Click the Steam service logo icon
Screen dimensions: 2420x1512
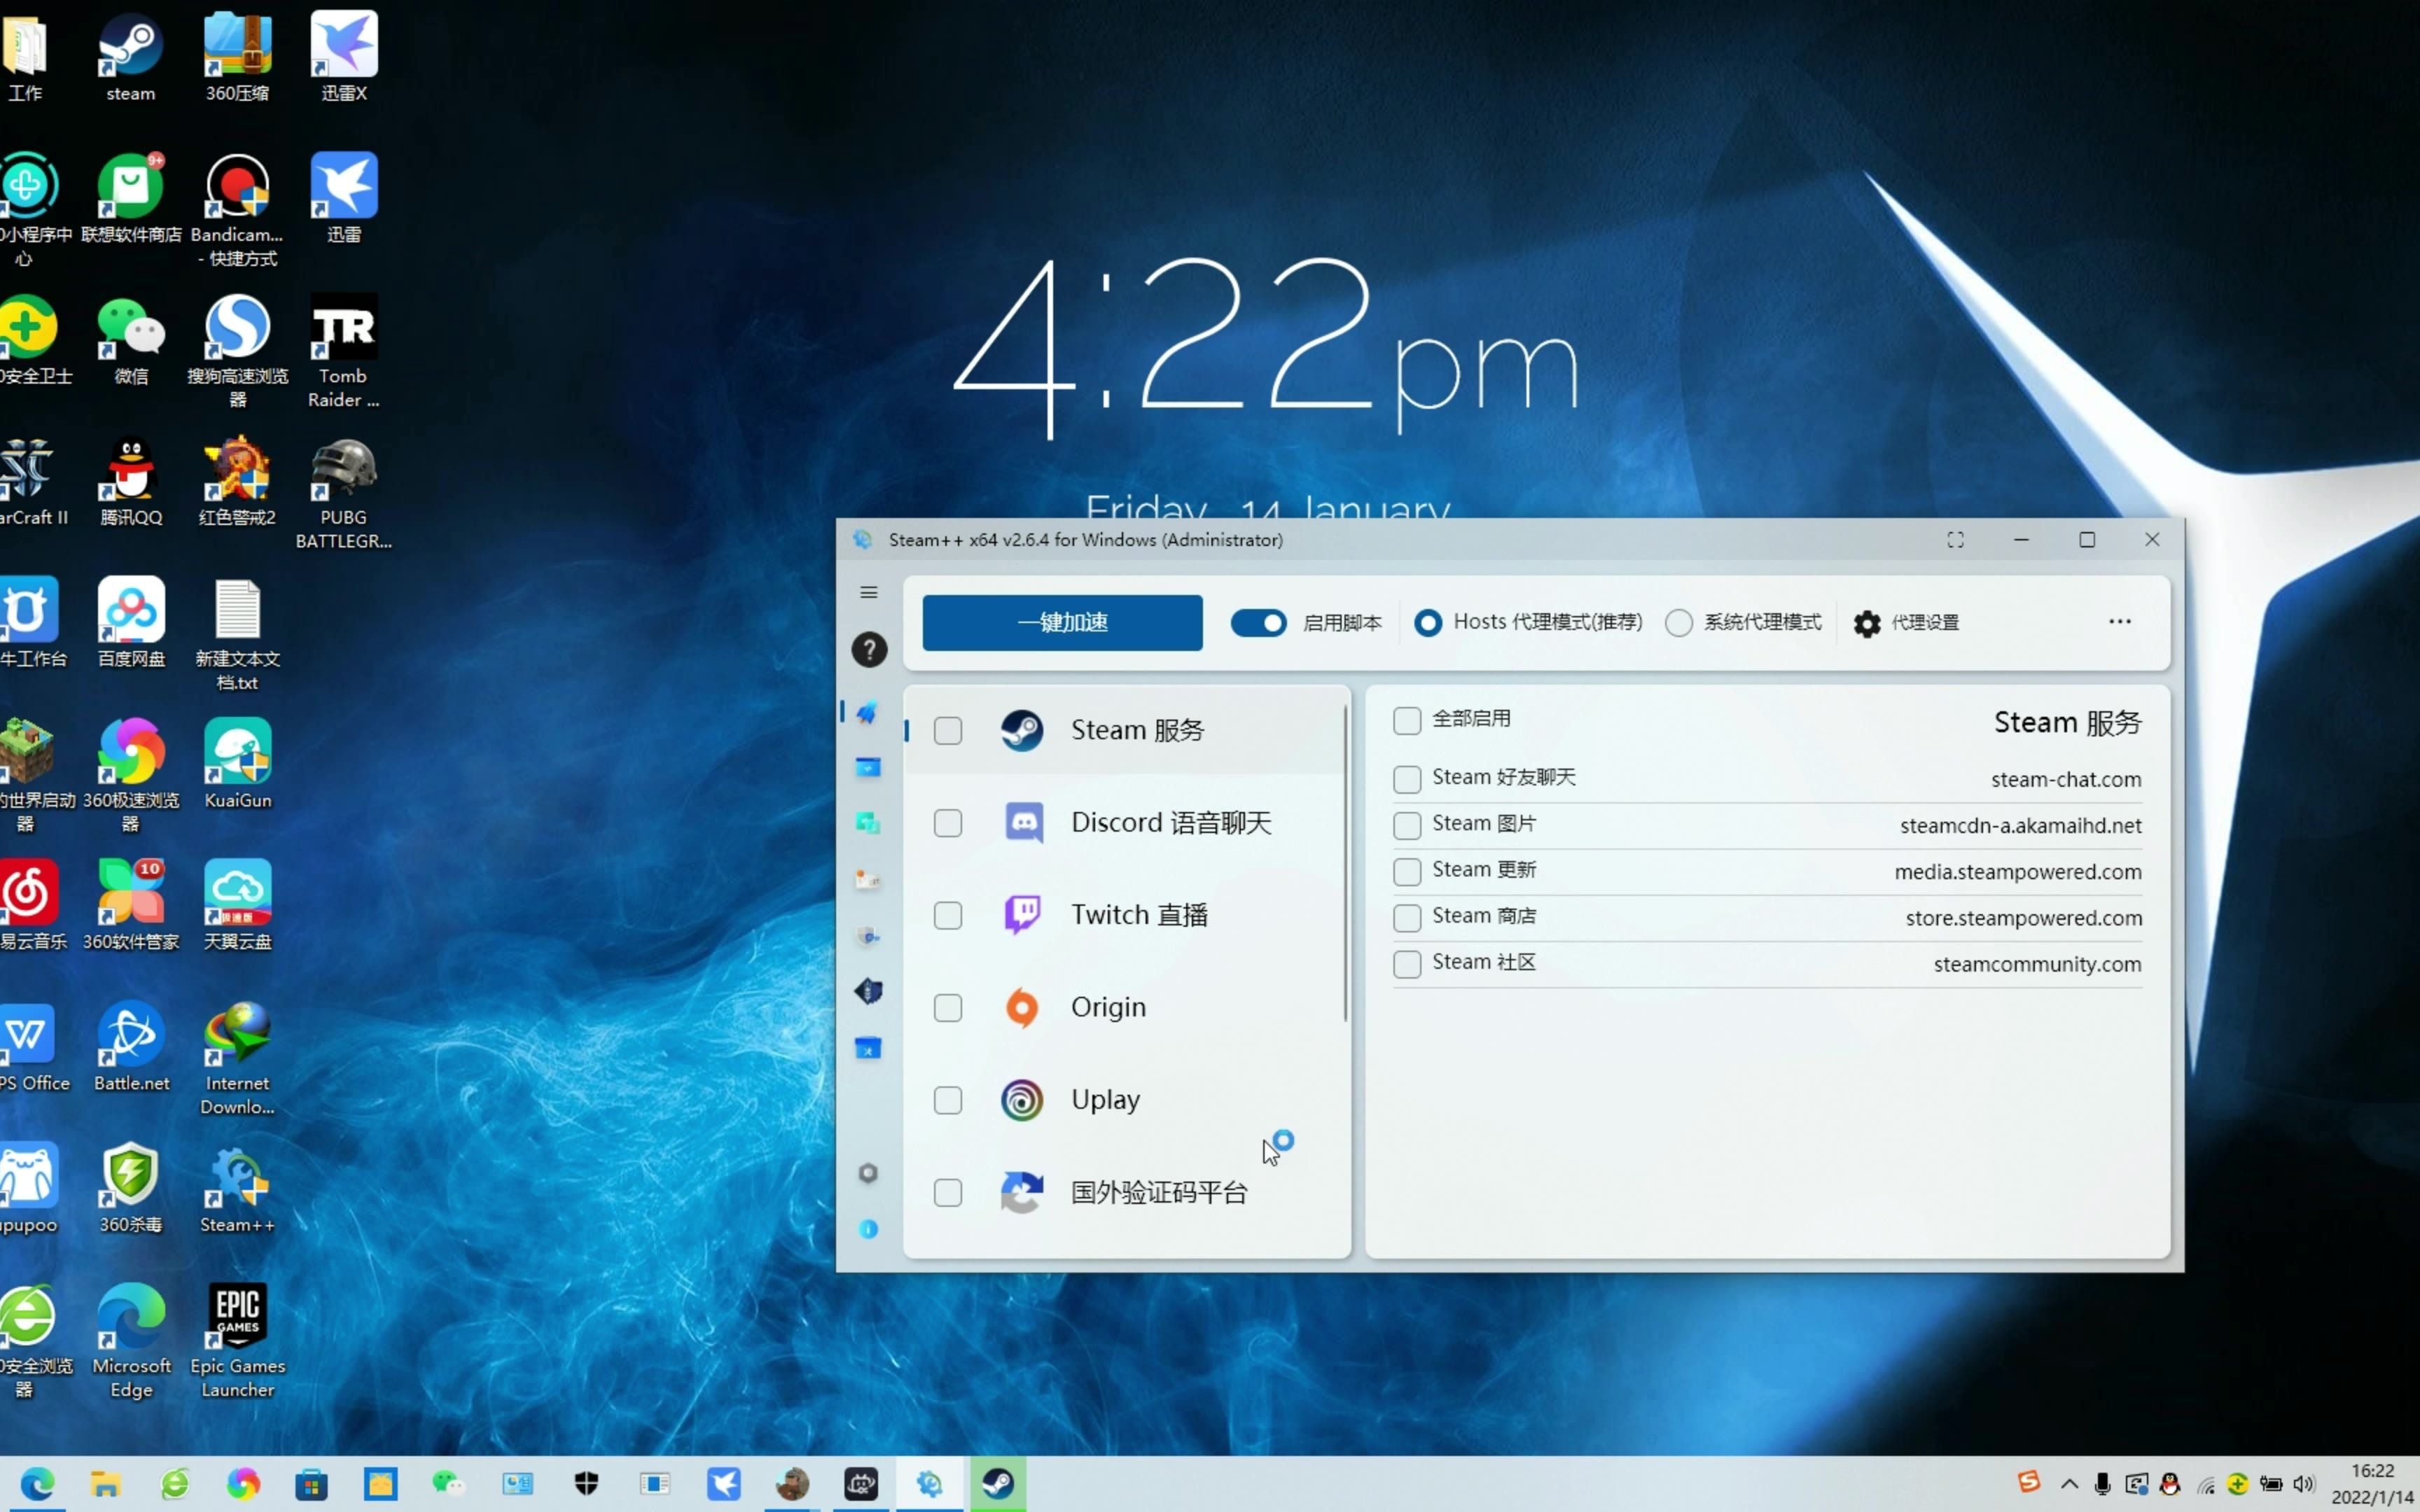click(x=1021, y=731)
